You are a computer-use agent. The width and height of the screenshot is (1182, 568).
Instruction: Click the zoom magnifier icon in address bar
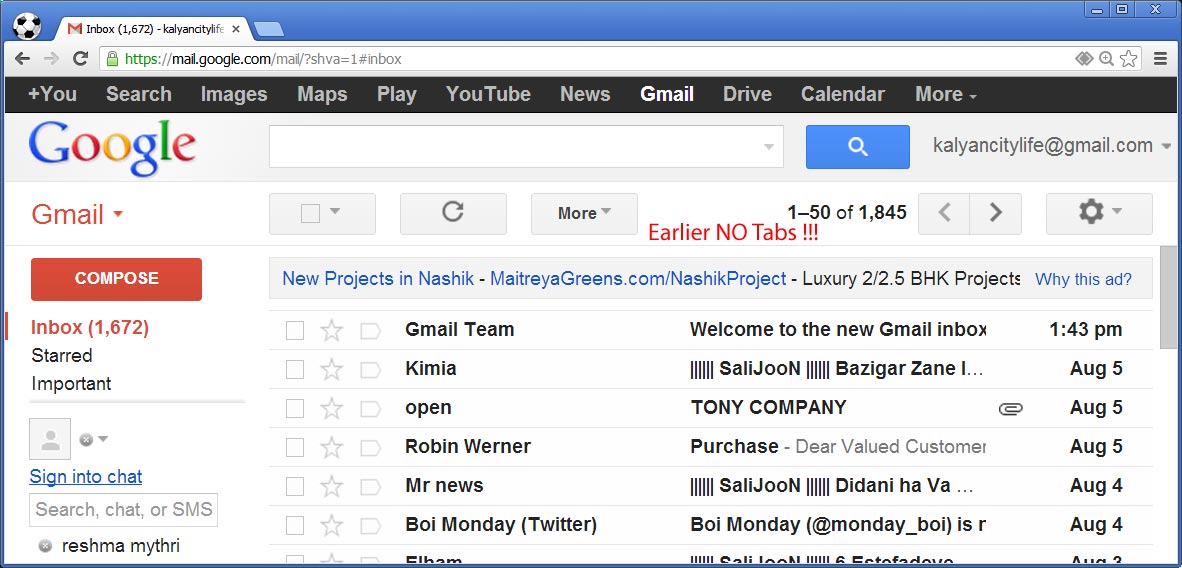pos(1106,59)
